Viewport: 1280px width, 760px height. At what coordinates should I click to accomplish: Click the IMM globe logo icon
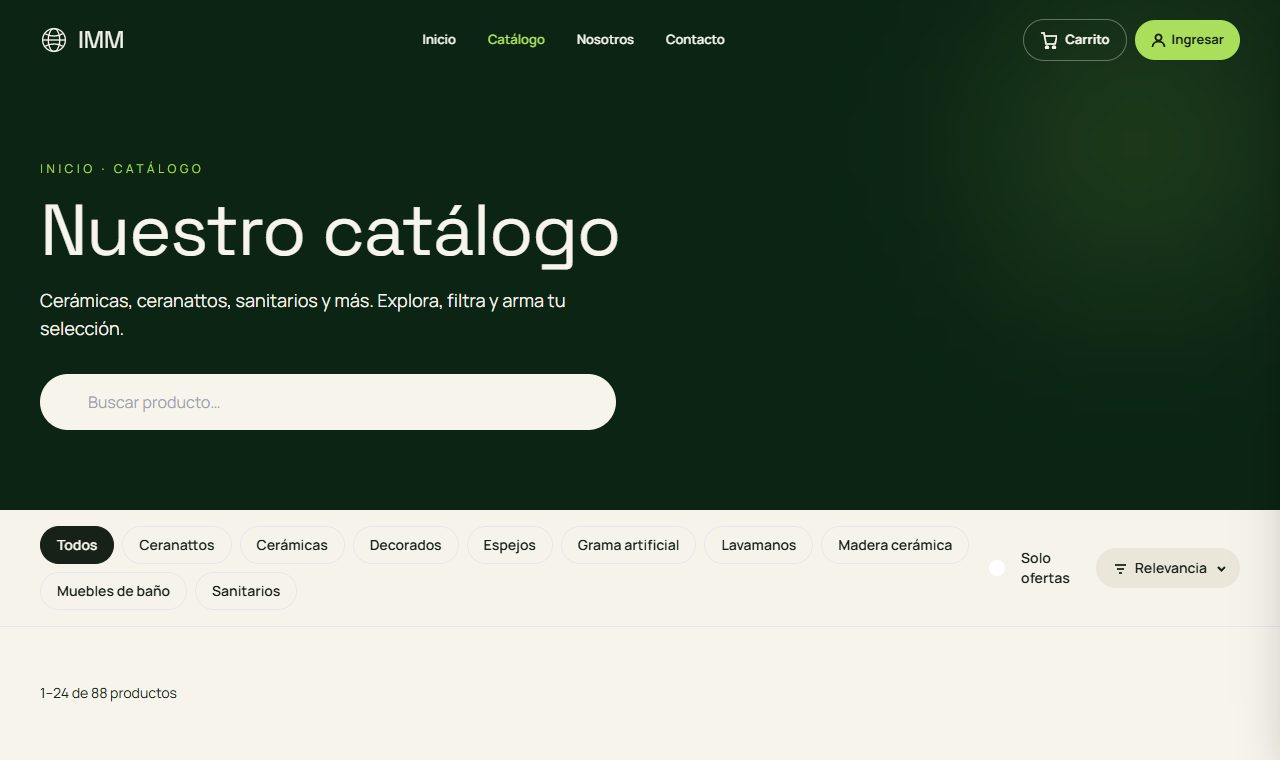[x=54, y=40]
